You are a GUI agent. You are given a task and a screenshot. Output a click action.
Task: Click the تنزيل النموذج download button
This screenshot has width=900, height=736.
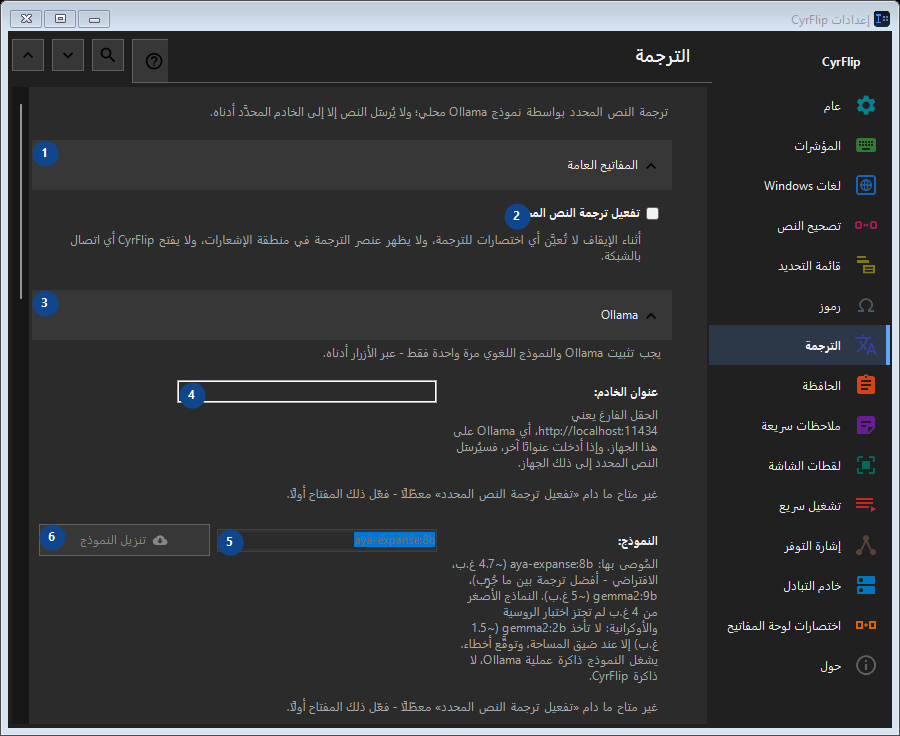tap(125, 540)
